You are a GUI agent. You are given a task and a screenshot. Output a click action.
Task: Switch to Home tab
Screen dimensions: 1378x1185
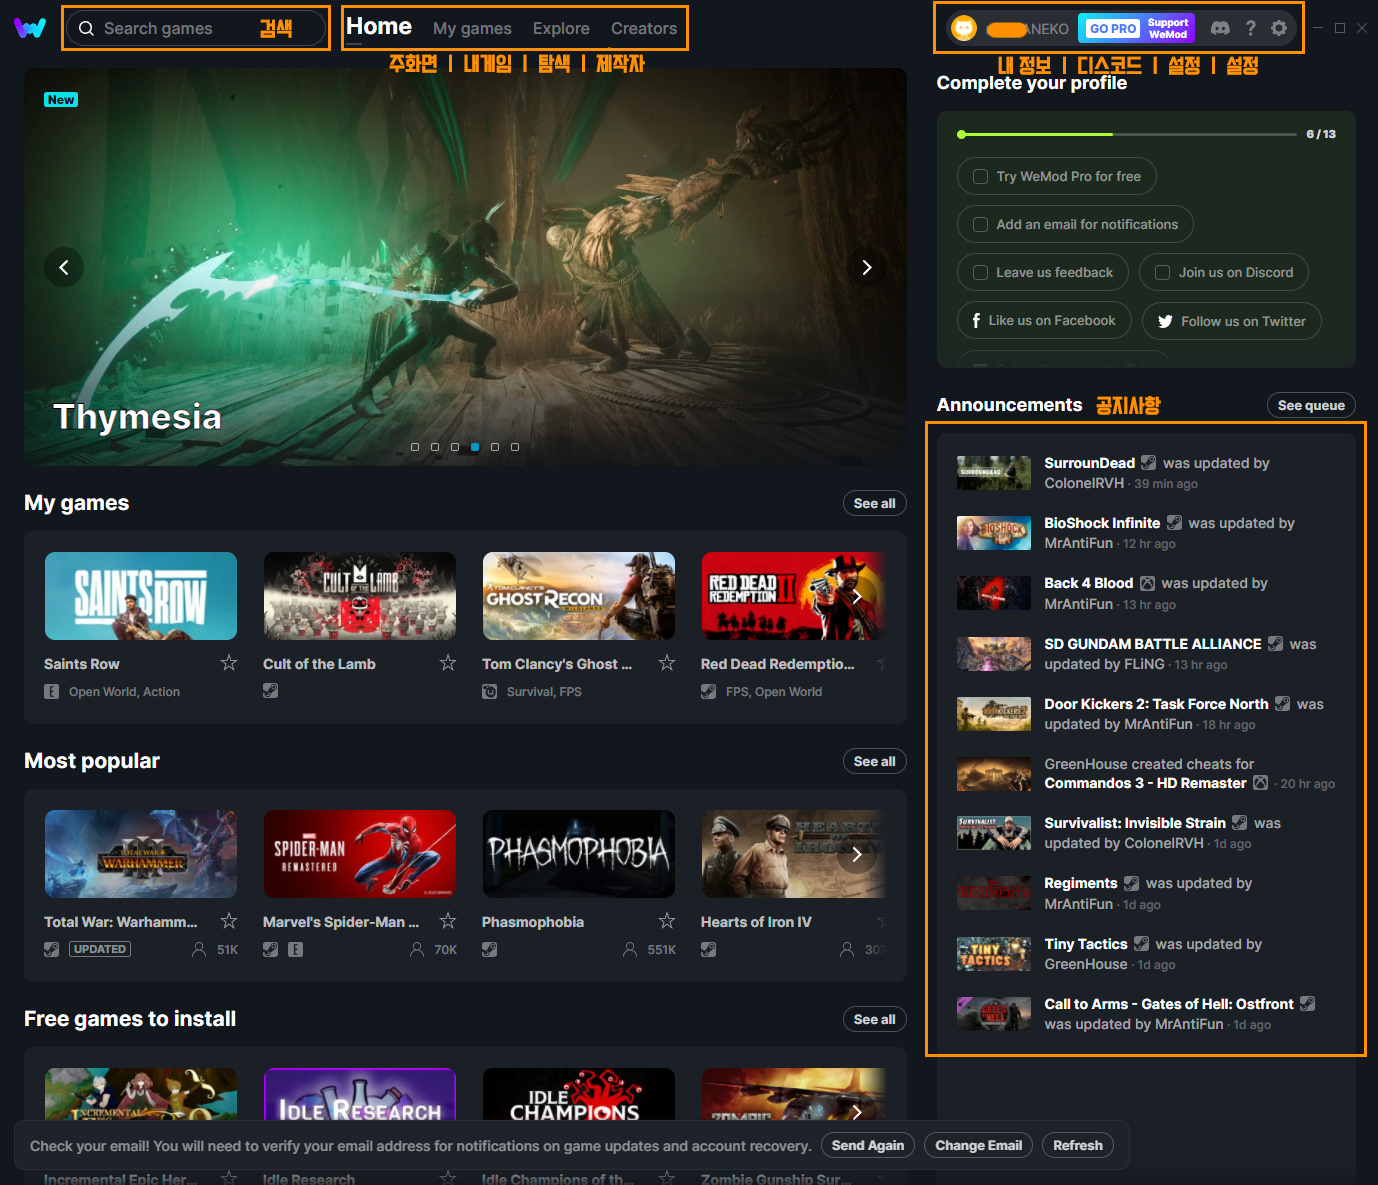pyautogui.click(x=379, y=27)
